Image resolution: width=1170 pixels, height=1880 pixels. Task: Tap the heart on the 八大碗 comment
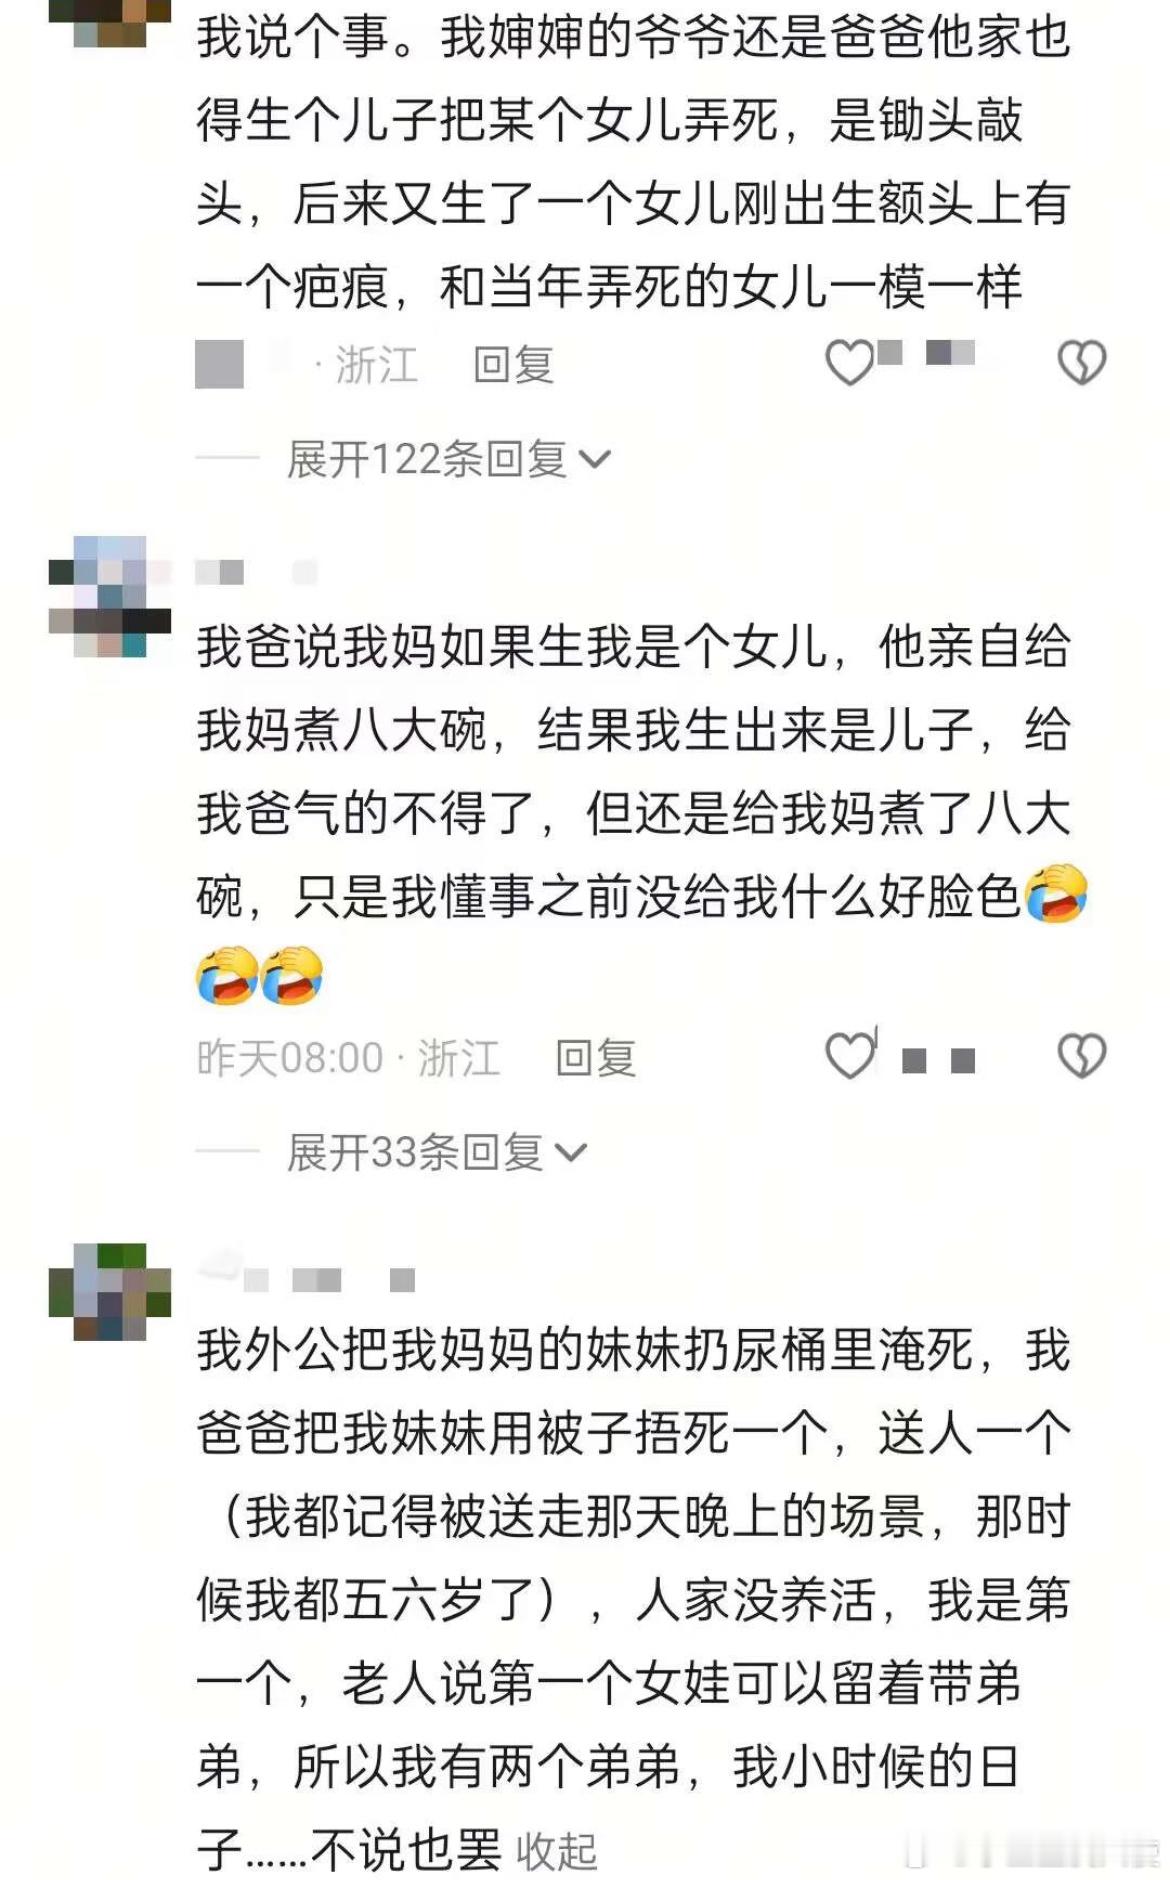[850, 1055]
